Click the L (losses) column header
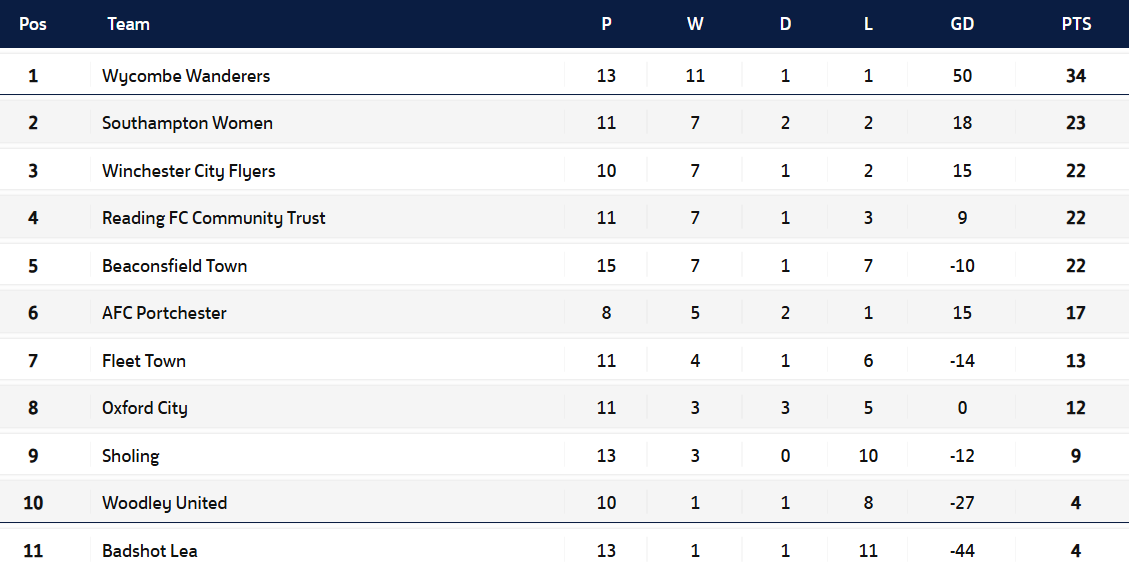Image resolution: width=1129 pixels, height=562 pixels. click(868, 24)
